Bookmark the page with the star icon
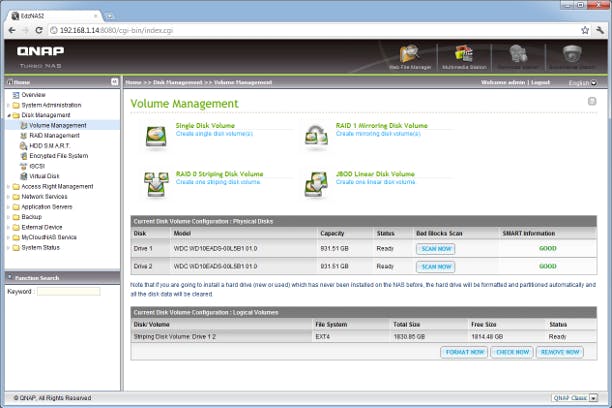 click(x=585, y=30)
